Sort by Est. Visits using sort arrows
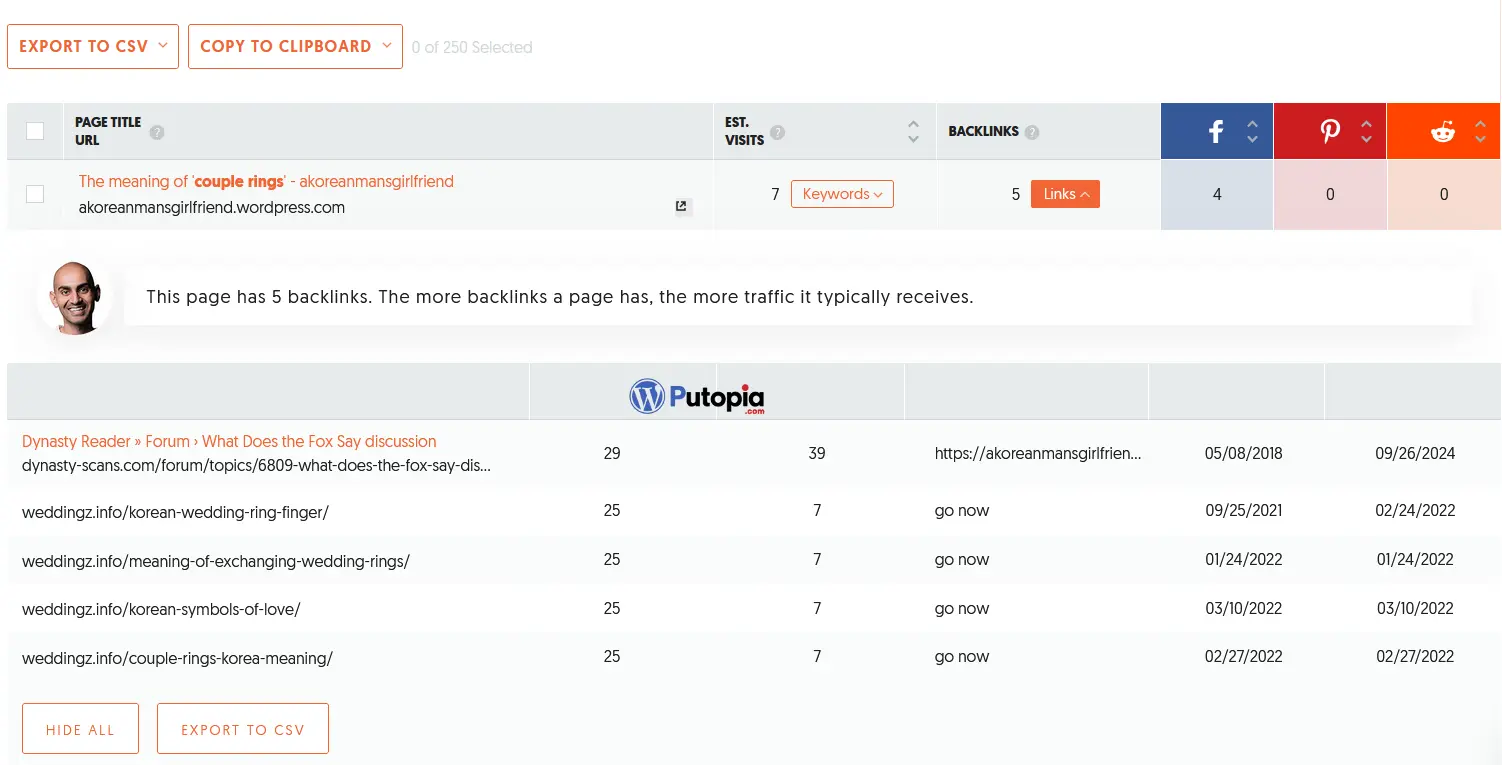 tap(913, 132)
